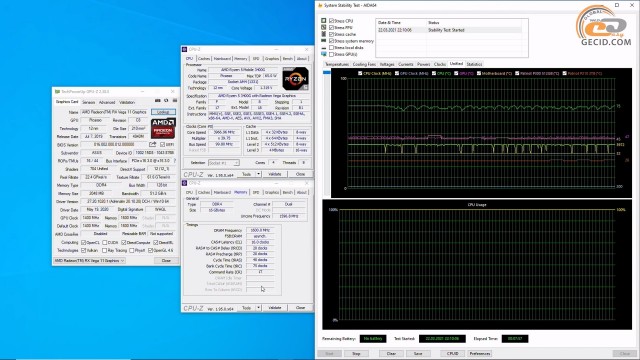Click the AMD Radeon logo in GPU-Z

pyautogui.click(x=163, y=128)
